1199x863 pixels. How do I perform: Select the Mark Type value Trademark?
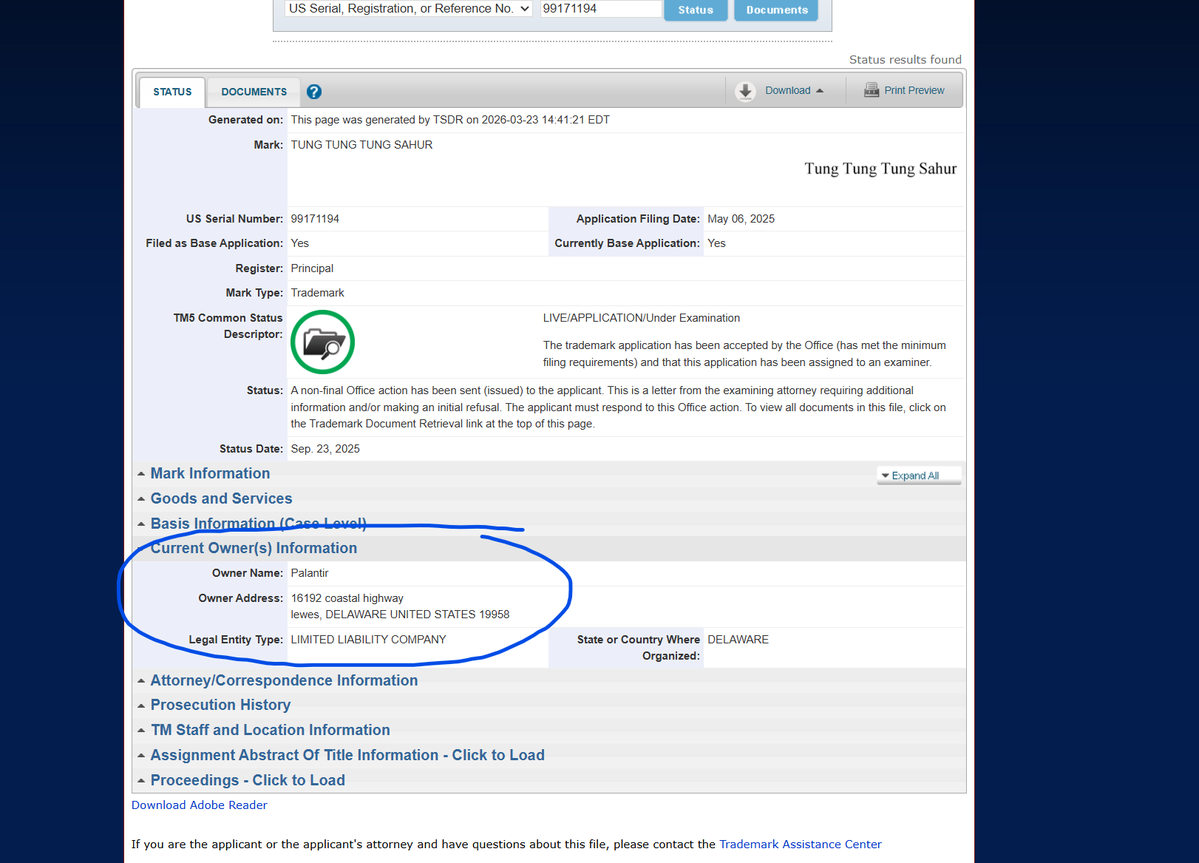(317, 293)
